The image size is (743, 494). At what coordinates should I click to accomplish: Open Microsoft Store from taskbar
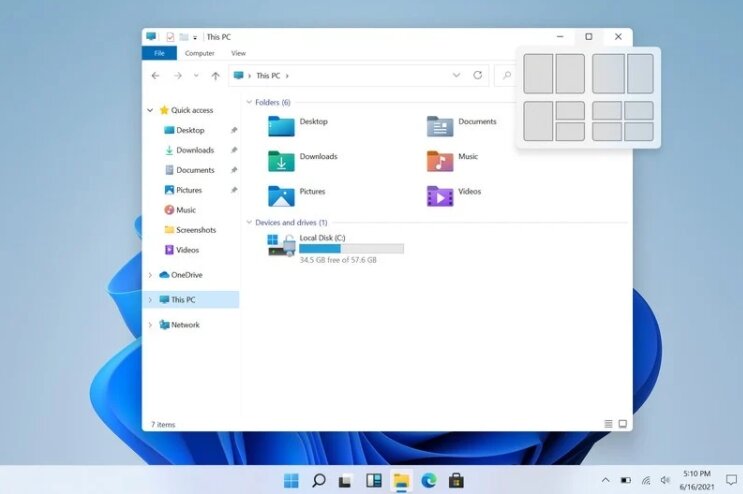click(x=456, y=481)
